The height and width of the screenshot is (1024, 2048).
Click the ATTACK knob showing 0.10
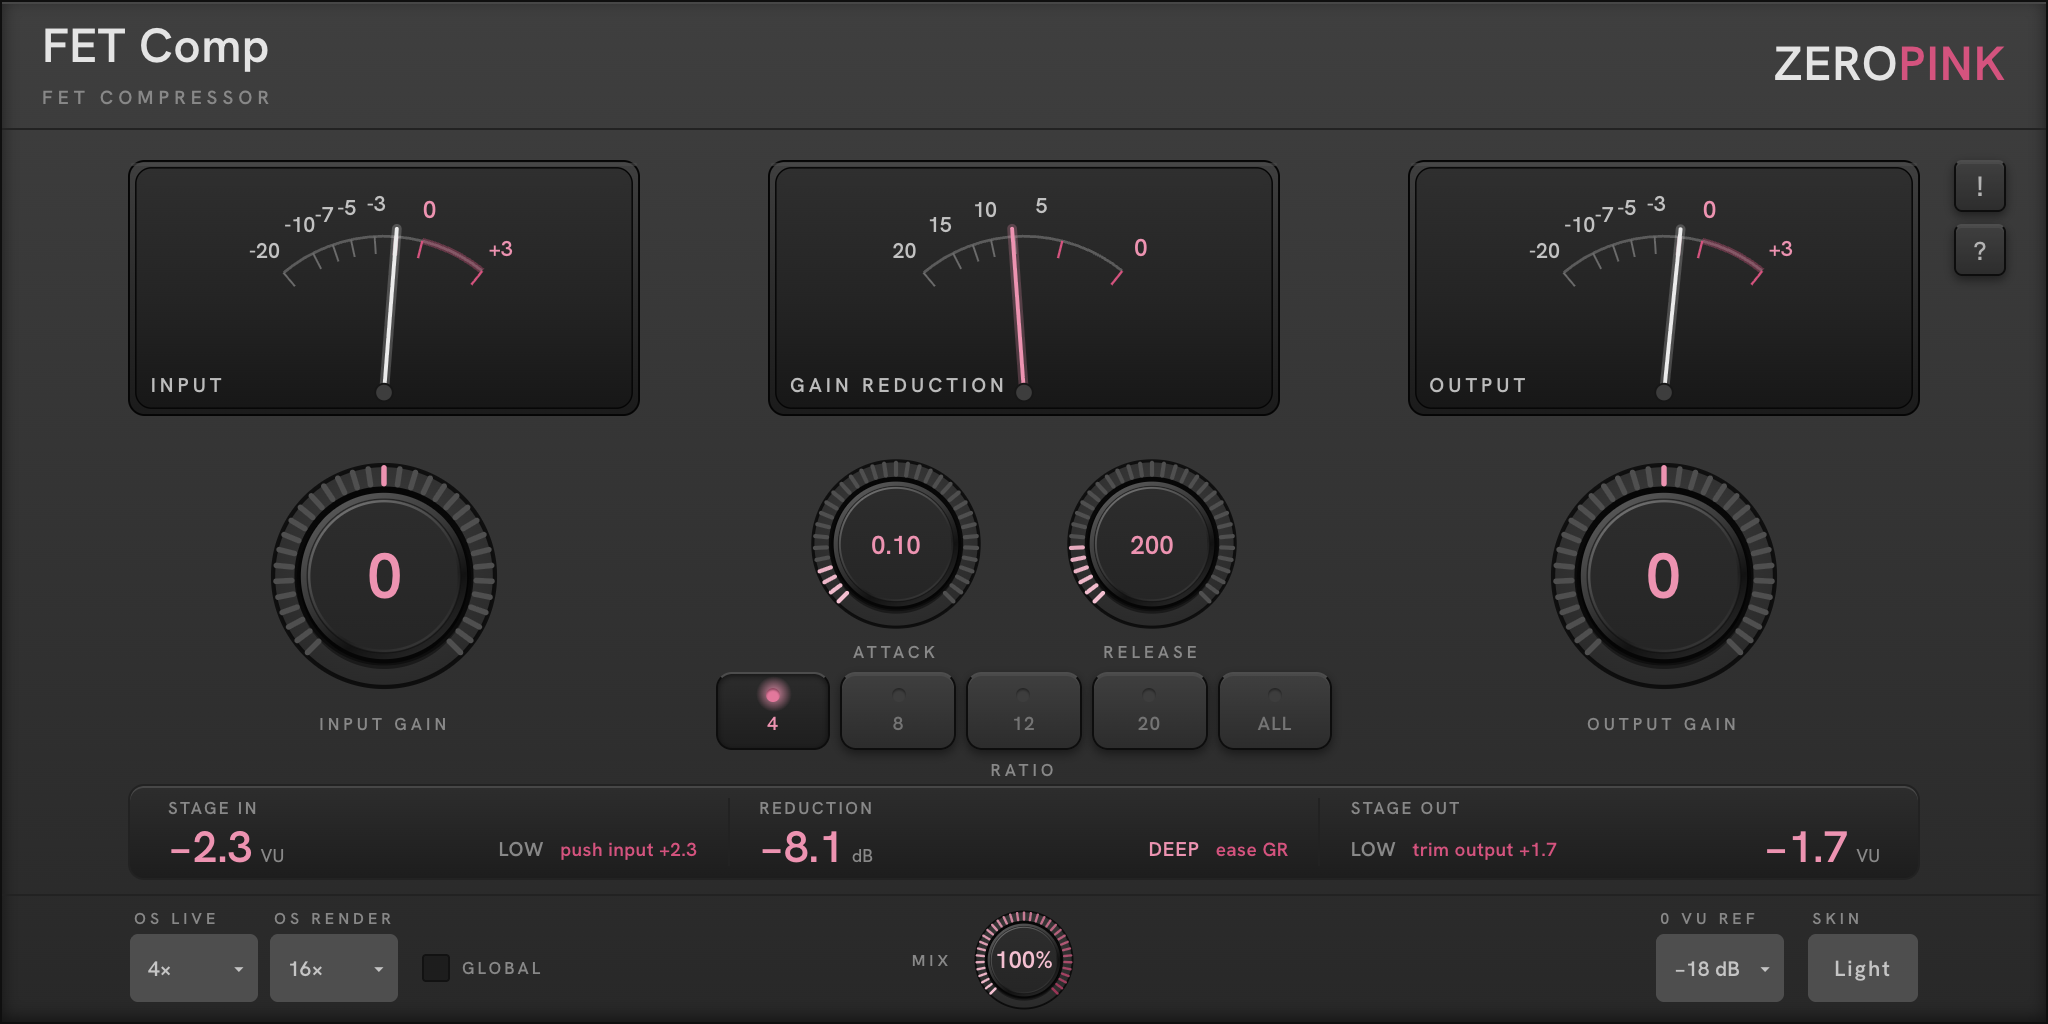pos(896,545)
